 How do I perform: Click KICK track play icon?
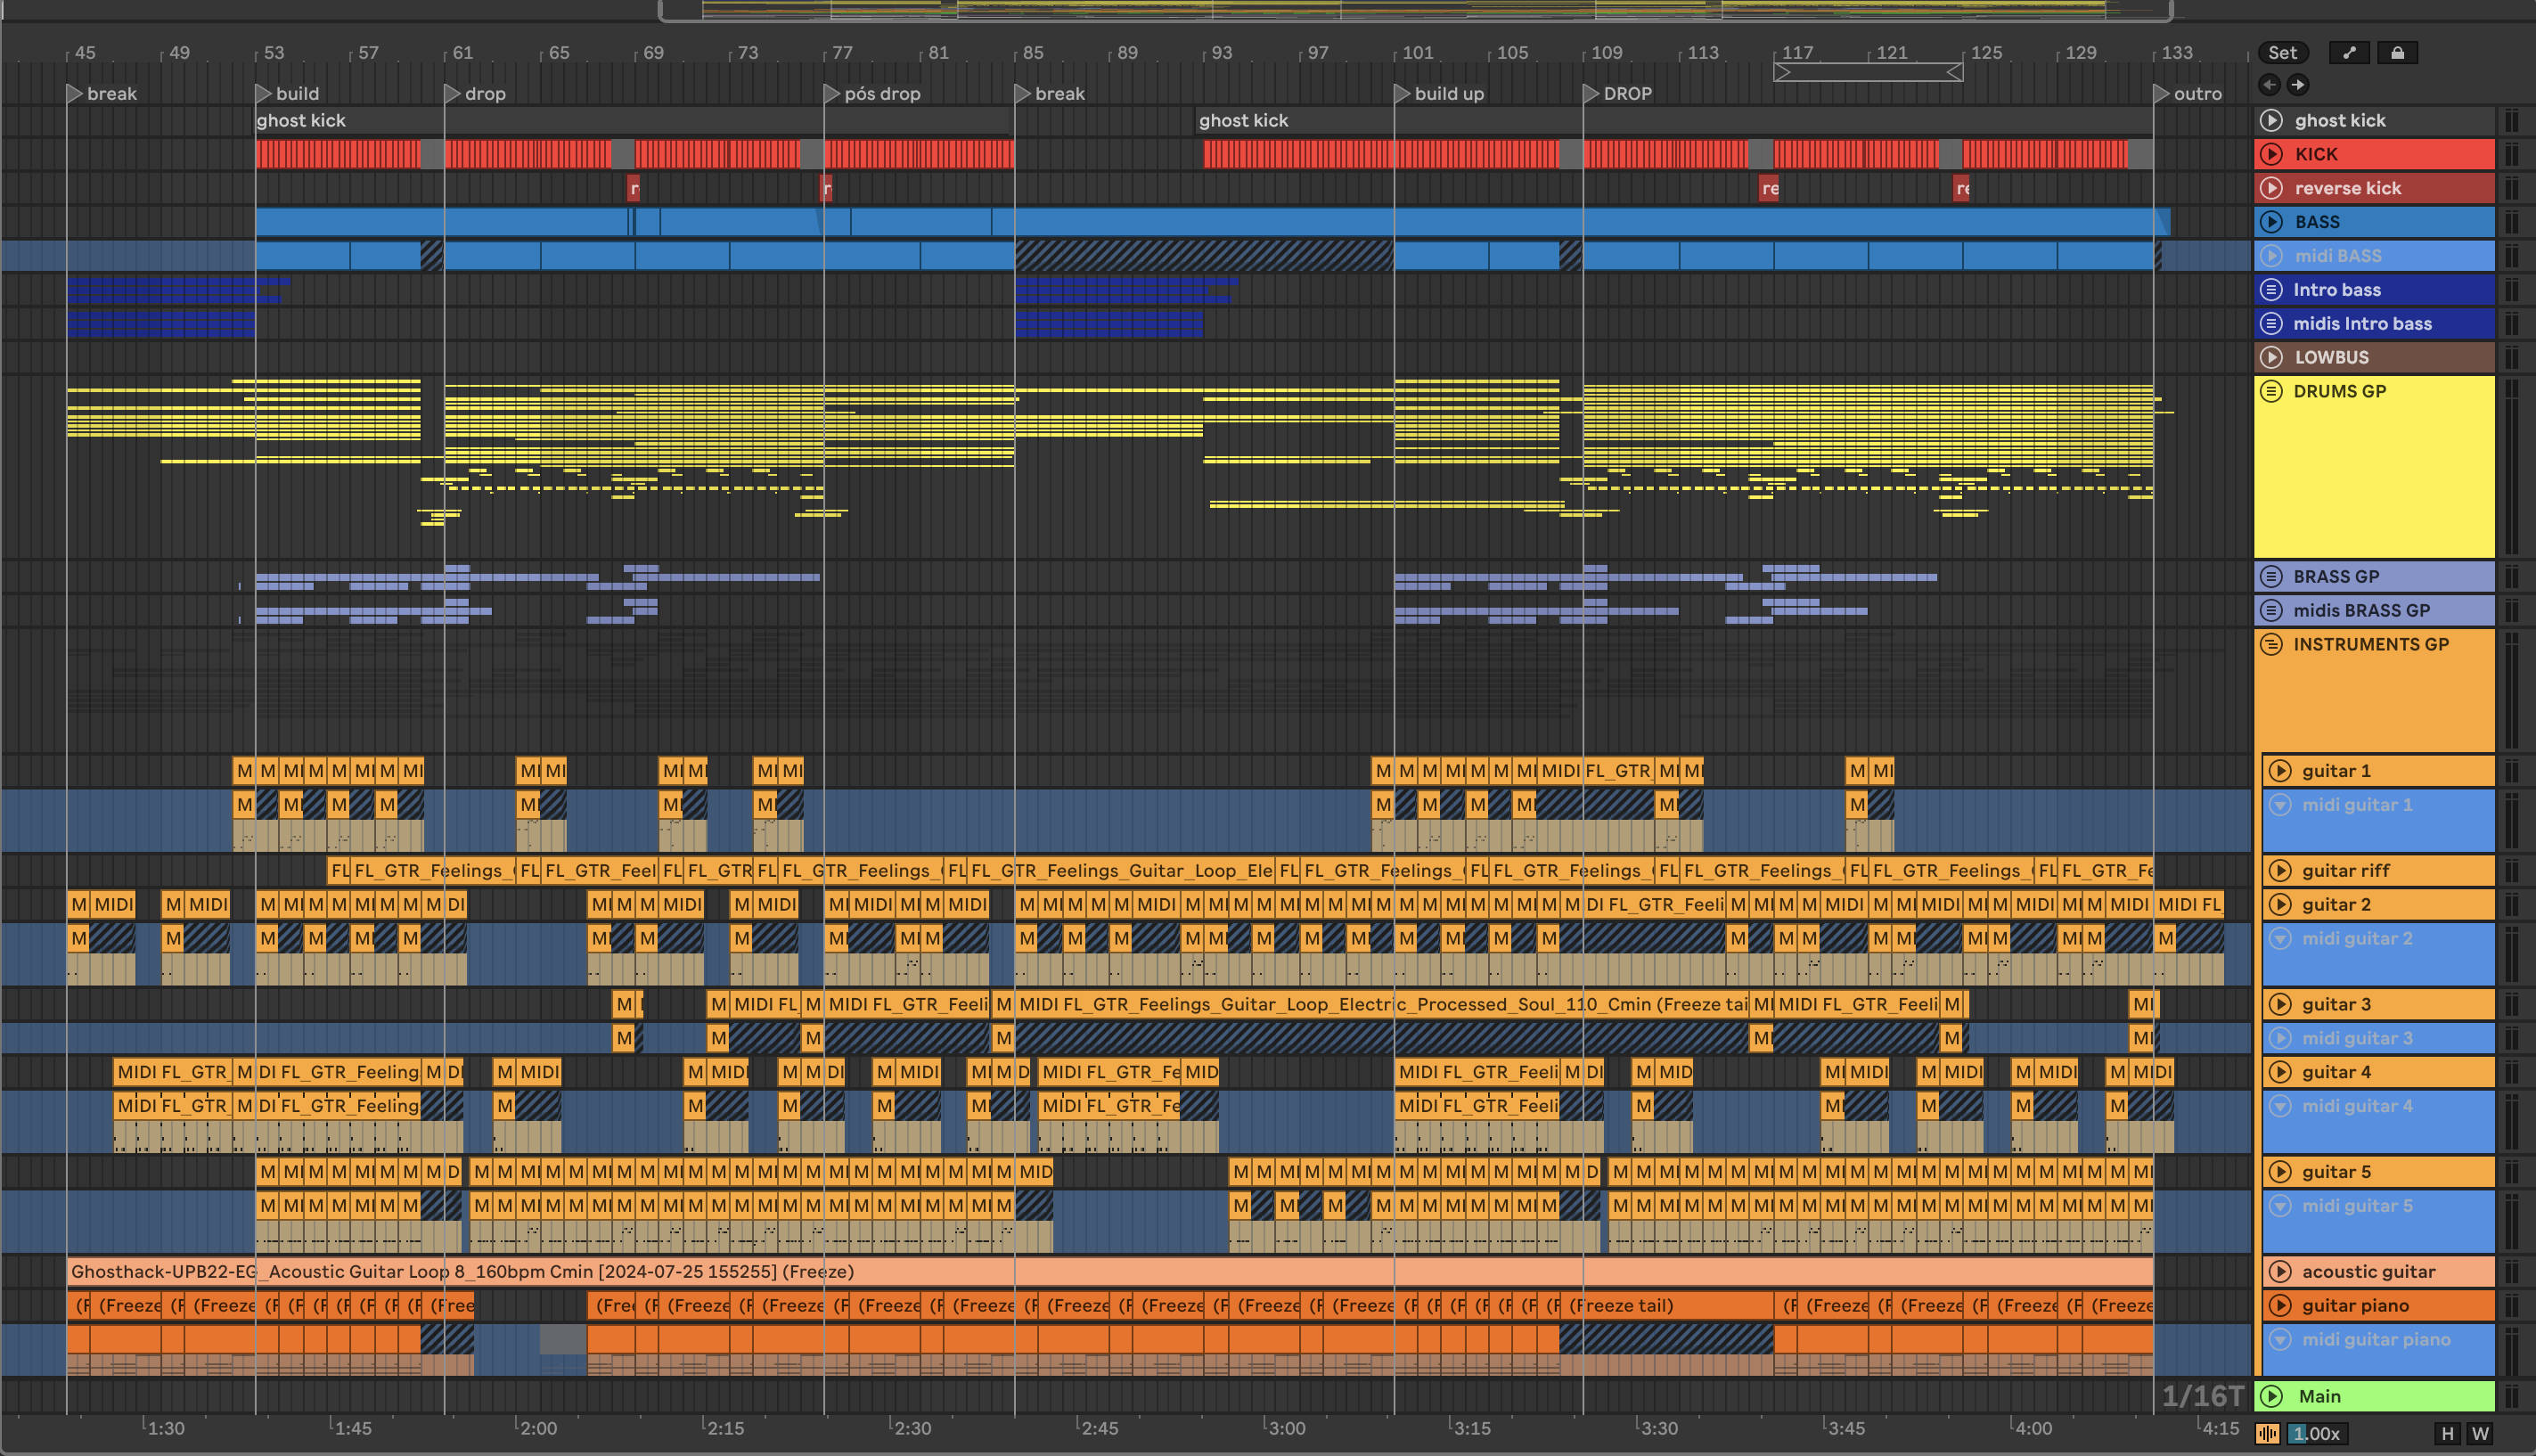coord(2272,154)
